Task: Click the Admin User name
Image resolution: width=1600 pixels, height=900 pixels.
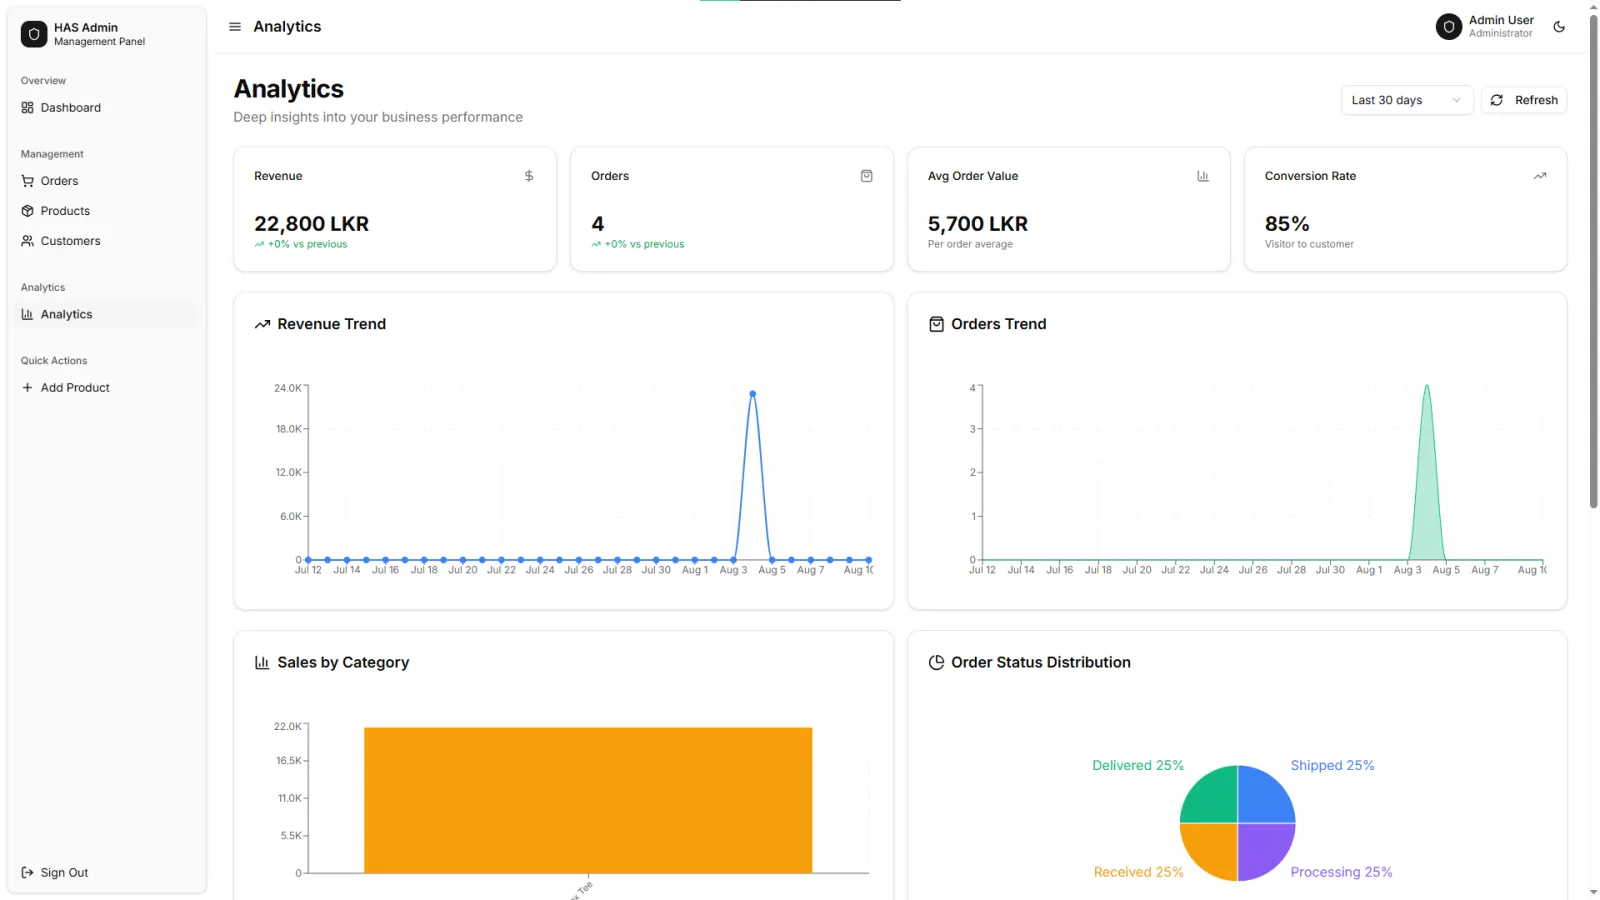Action: point(1501,20)
